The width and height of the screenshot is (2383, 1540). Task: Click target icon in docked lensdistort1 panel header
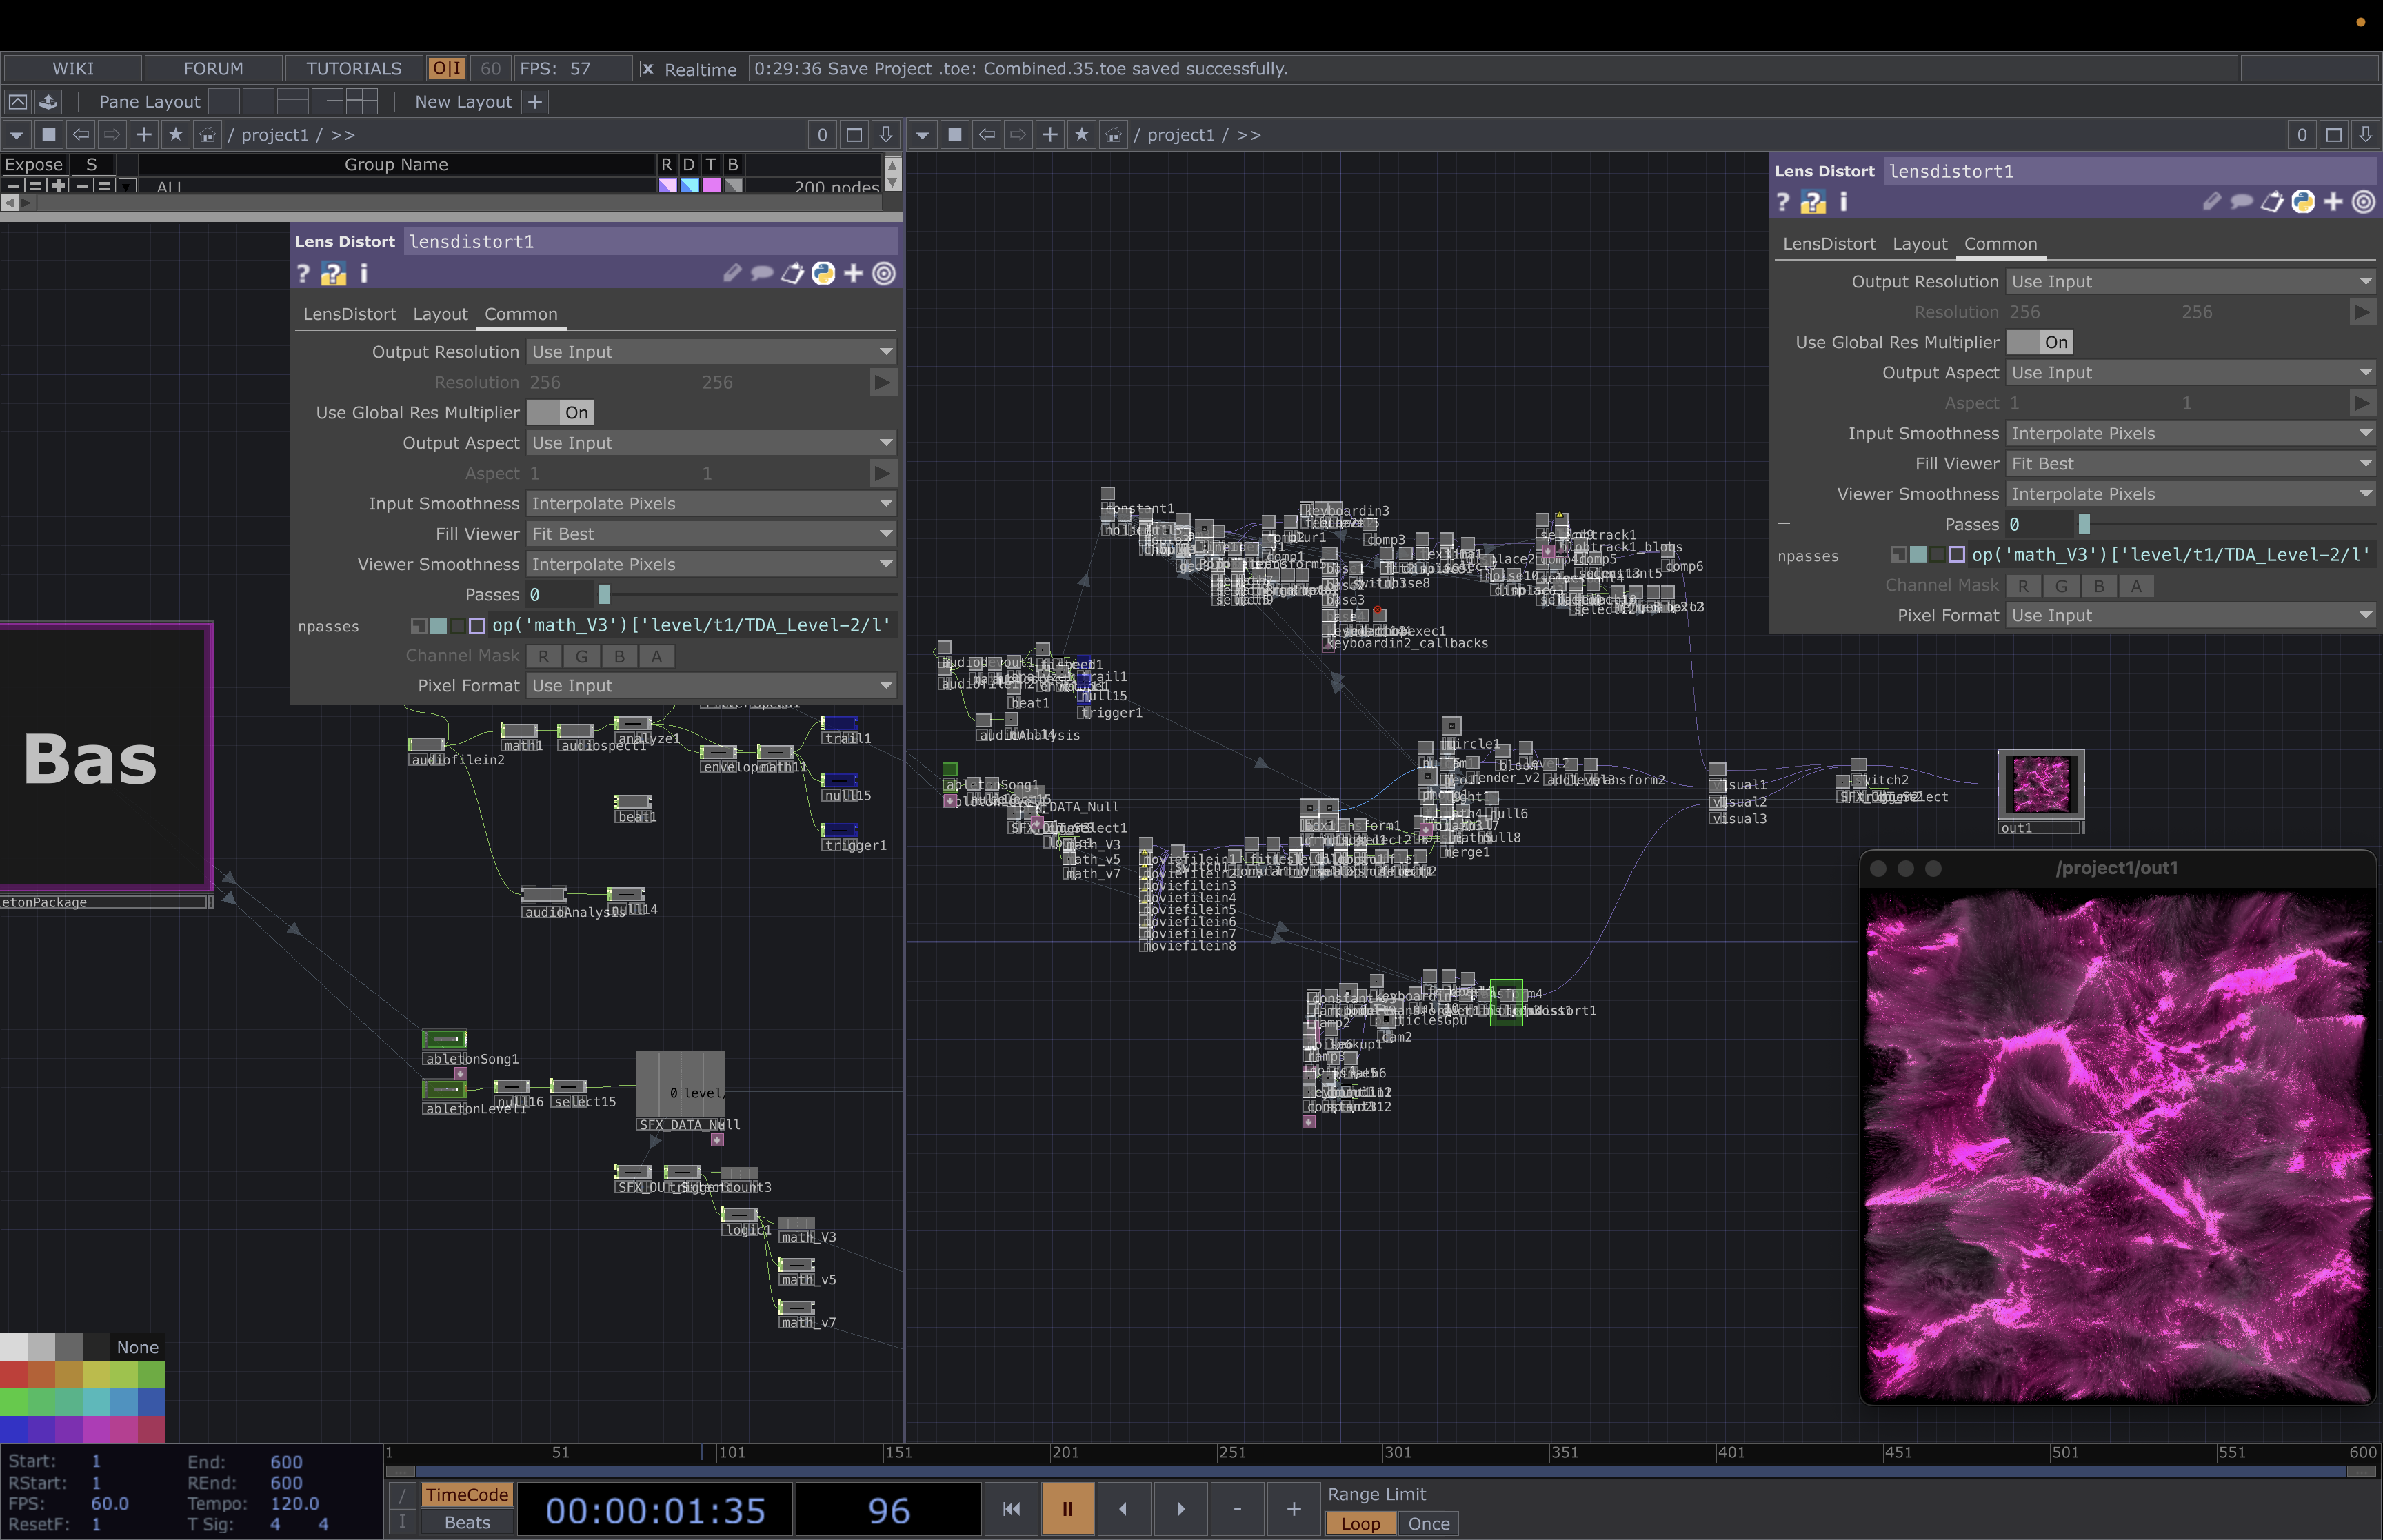tap(2363, 203)
